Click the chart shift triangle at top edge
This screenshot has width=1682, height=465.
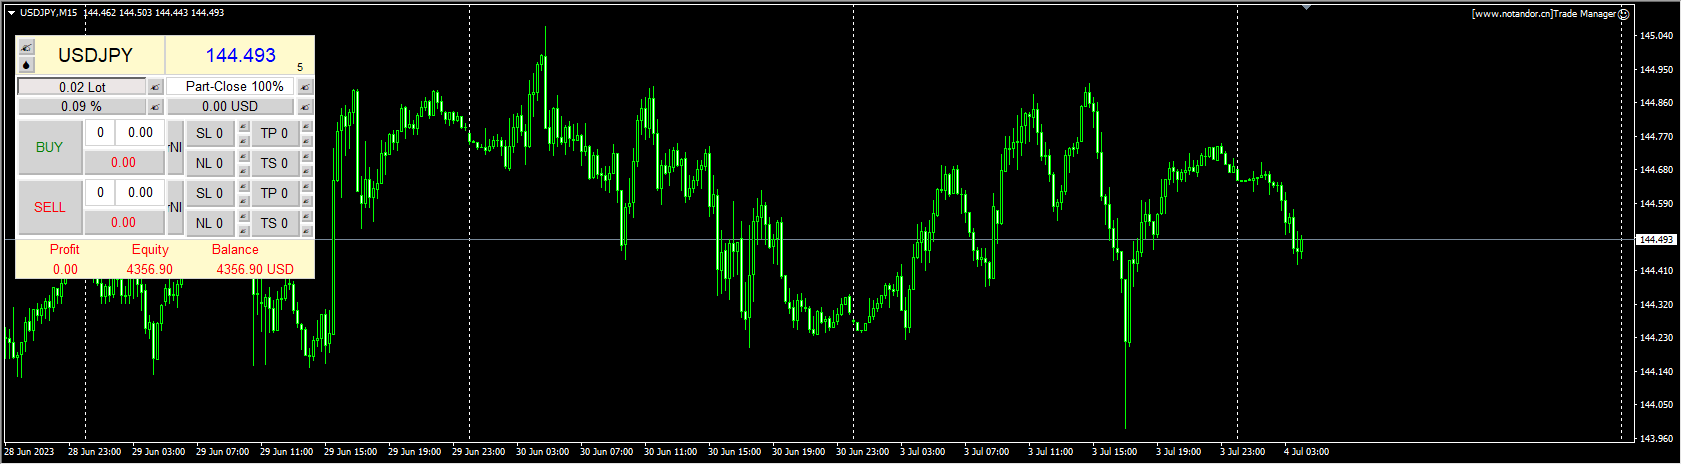tap(1306, 7)
